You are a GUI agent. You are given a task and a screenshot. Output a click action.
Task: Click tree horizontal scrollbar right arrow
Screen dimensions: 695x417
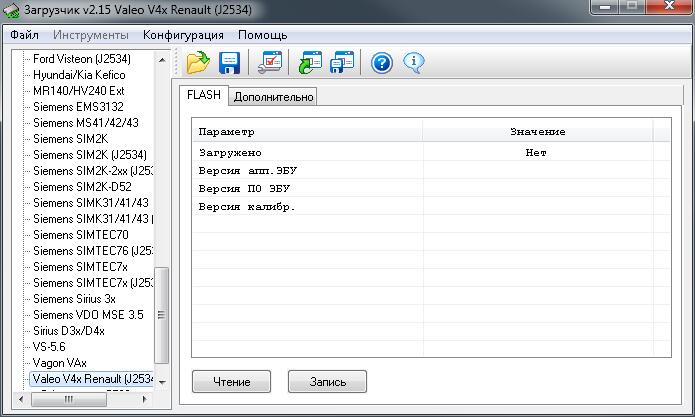[144, 399]
